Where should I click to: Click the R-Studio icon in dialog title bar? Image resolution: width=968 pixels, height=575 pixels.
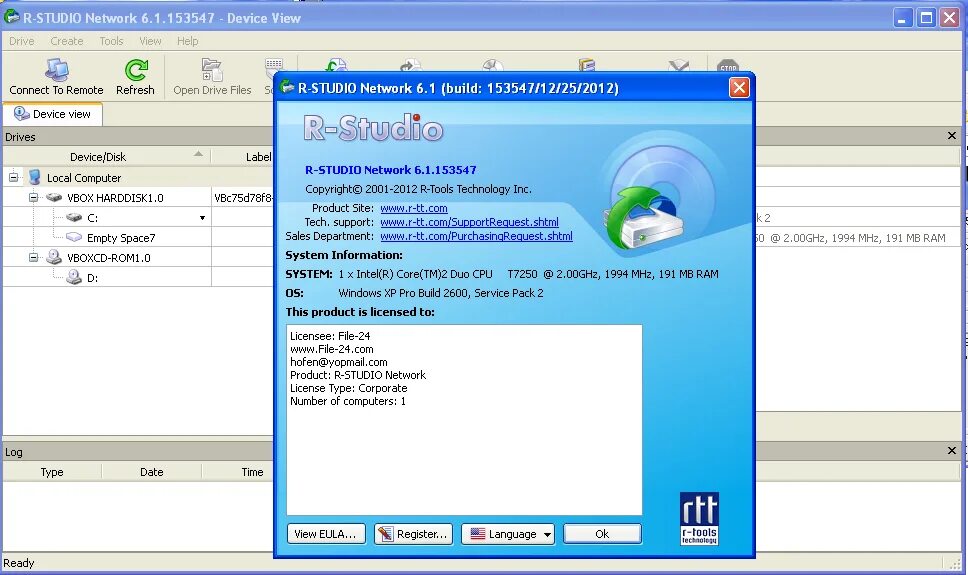tap(287, 87)
